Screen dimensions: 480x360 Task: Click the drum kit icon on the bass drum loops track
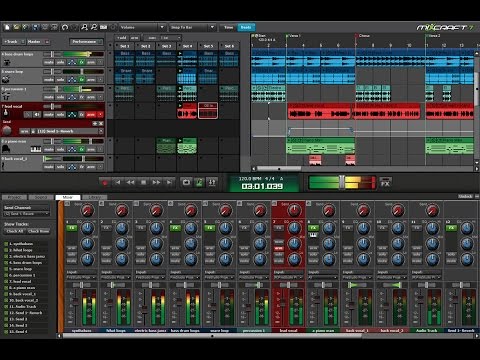click(x=7, y=62)
